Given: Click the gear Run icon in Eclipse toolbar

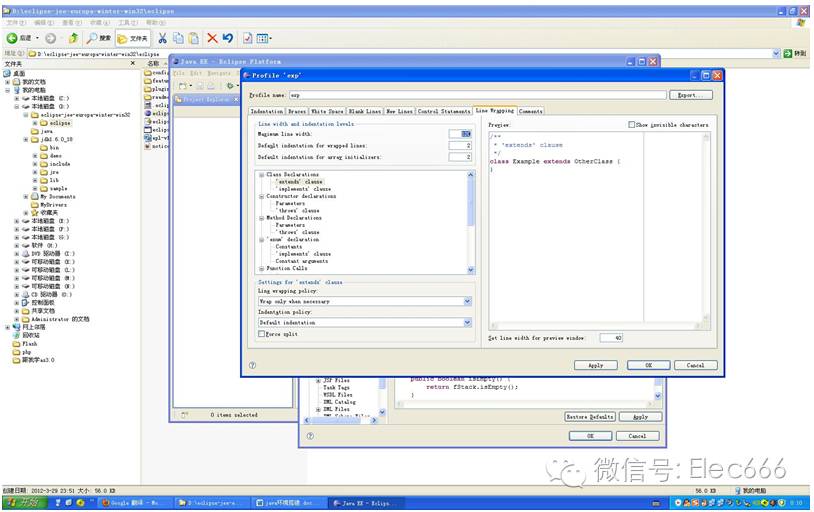Looking at the screenshot, I should pos(230,86).
